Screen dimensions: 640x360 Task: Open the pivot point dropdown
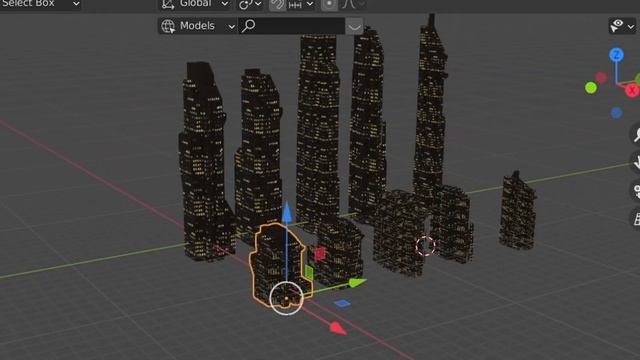click(250, 4)
